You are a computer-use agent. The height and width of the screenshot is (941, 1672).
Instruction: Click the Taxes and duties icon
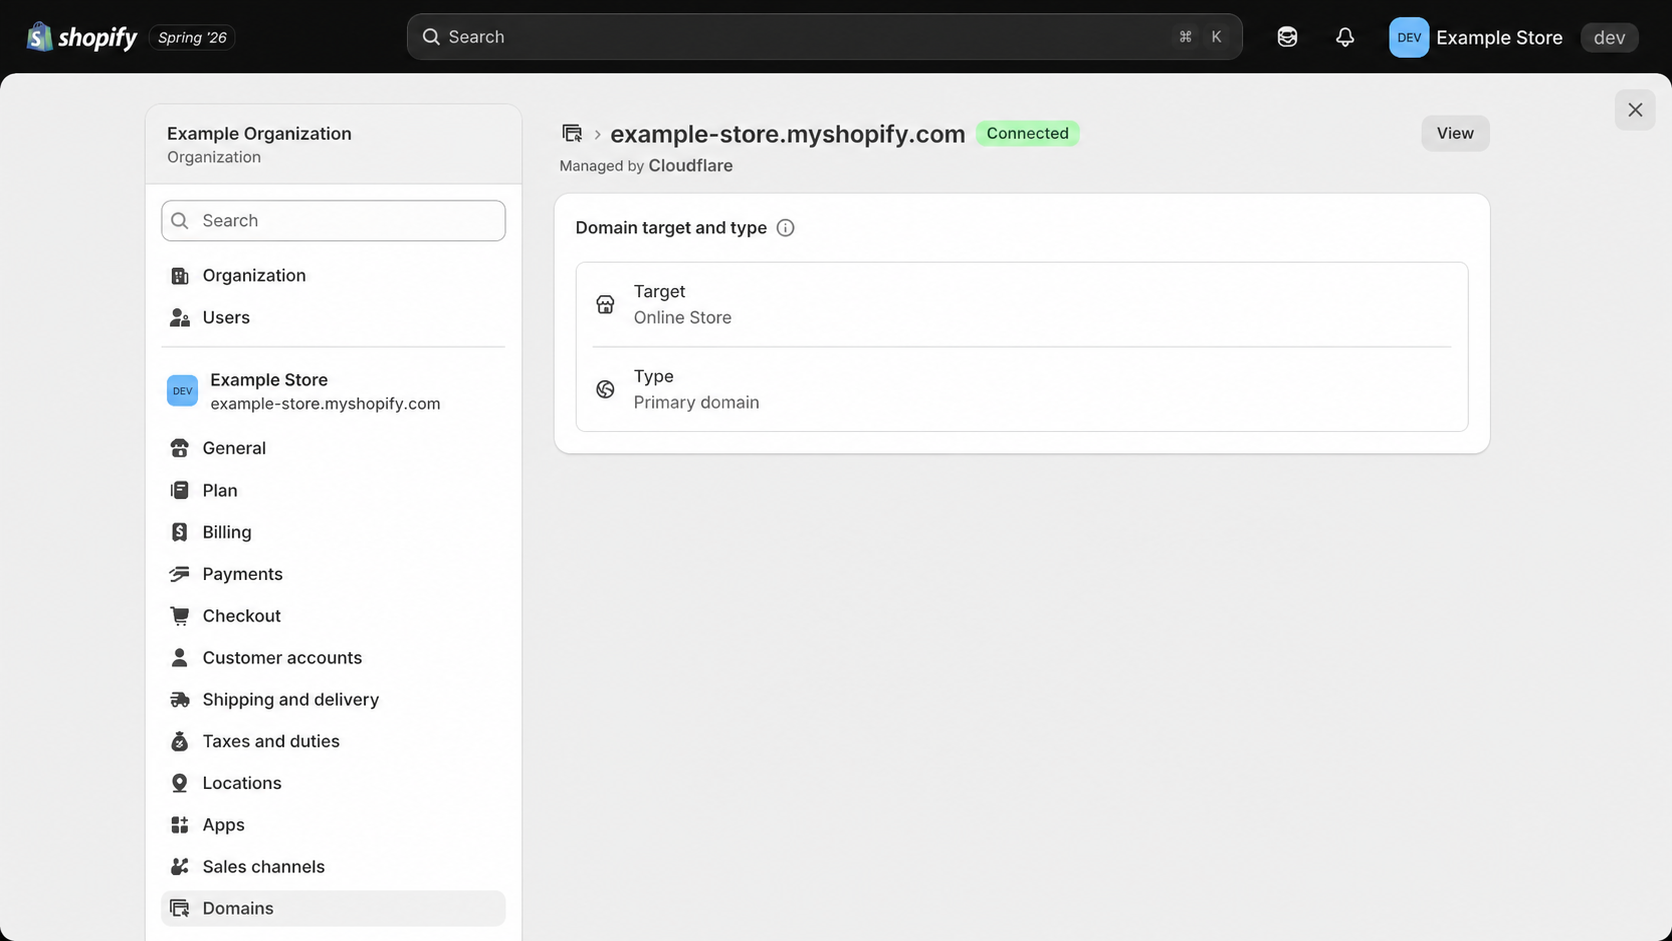pyautogui.click(x=180, y=741)
